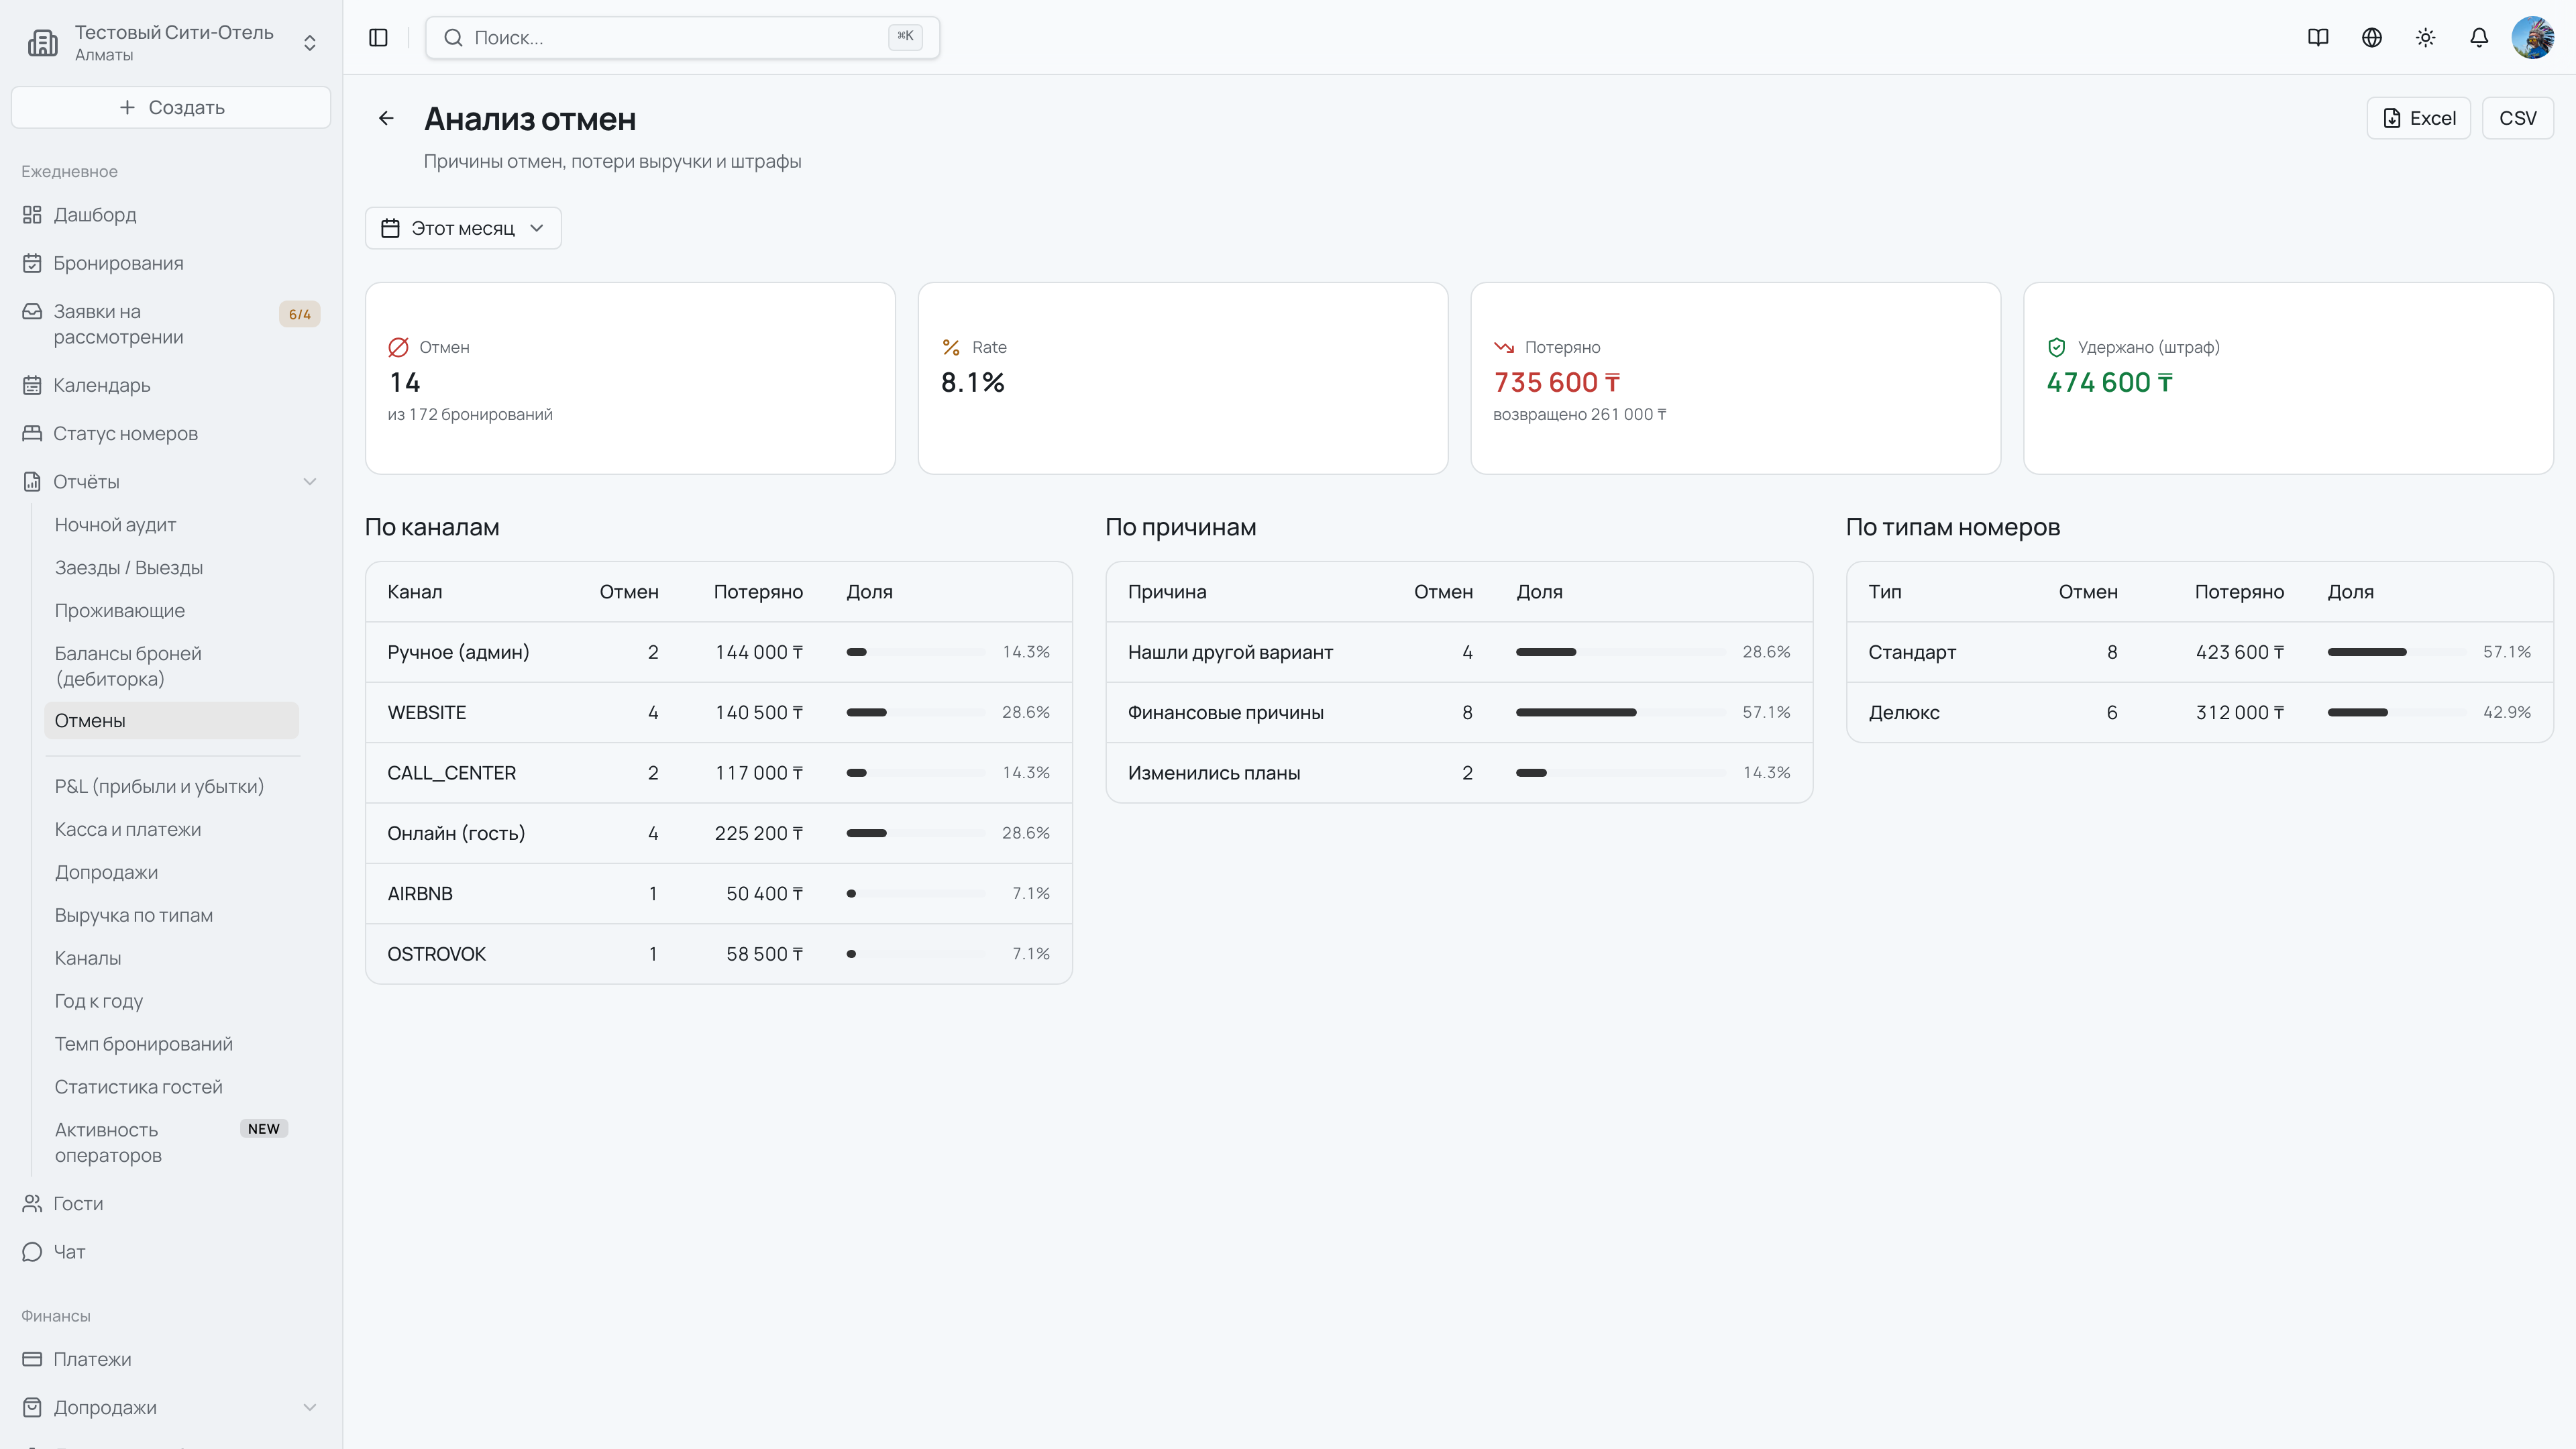Open Ночной аудит report
This screenshot has width=2576, height=1449.
pyautogui.click(x=115, y=525)
